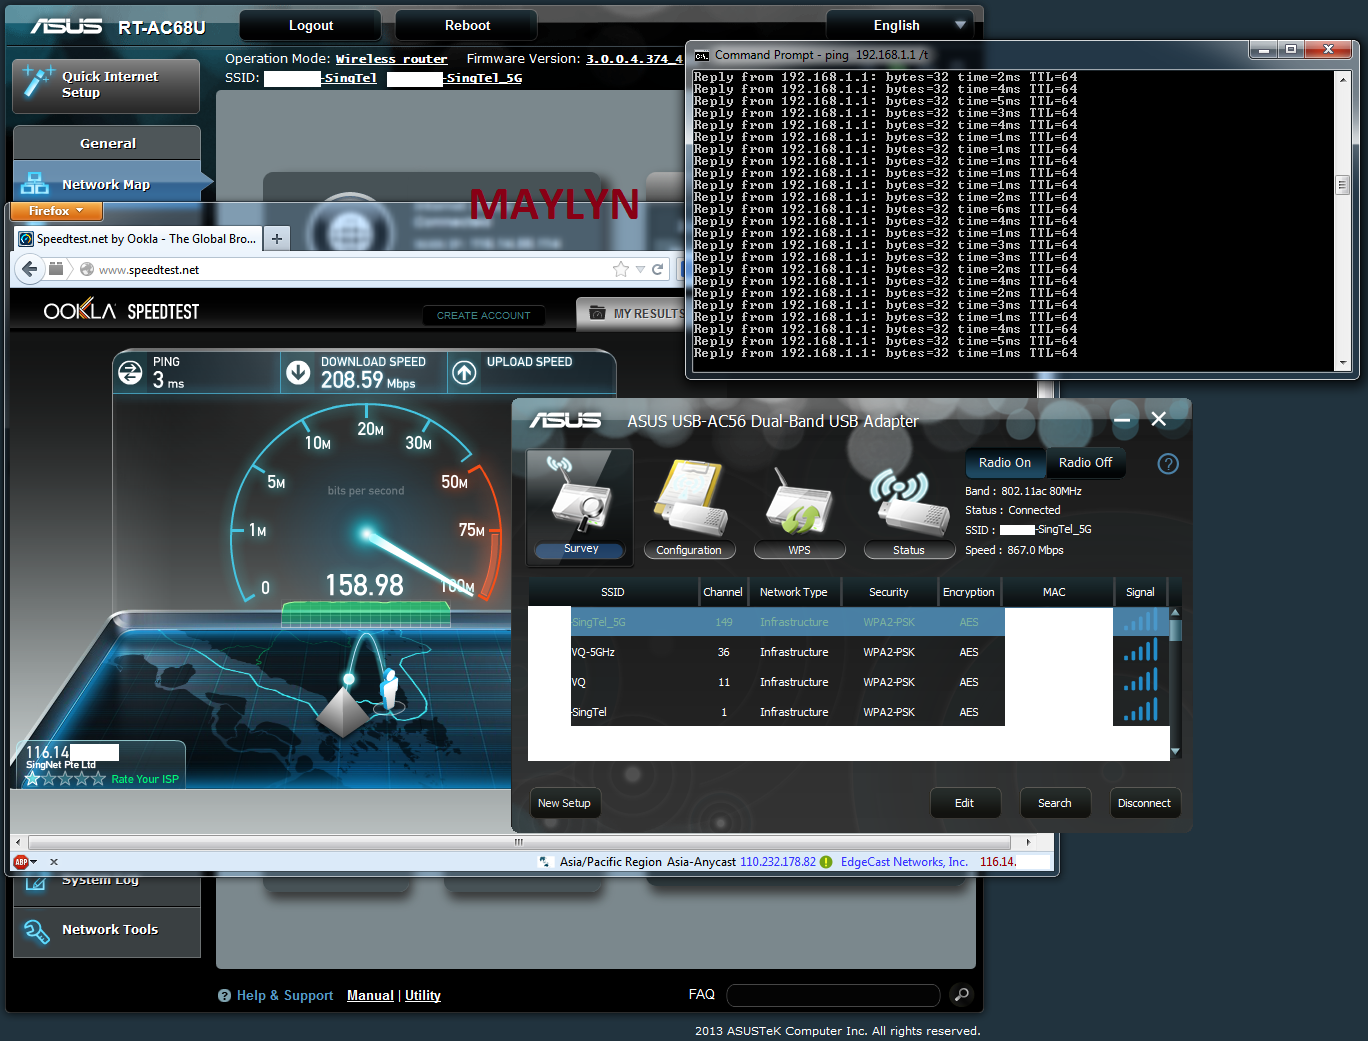Click the router Reboot button
Screen dimensions: 1368x1041
(x=467, y=25)
